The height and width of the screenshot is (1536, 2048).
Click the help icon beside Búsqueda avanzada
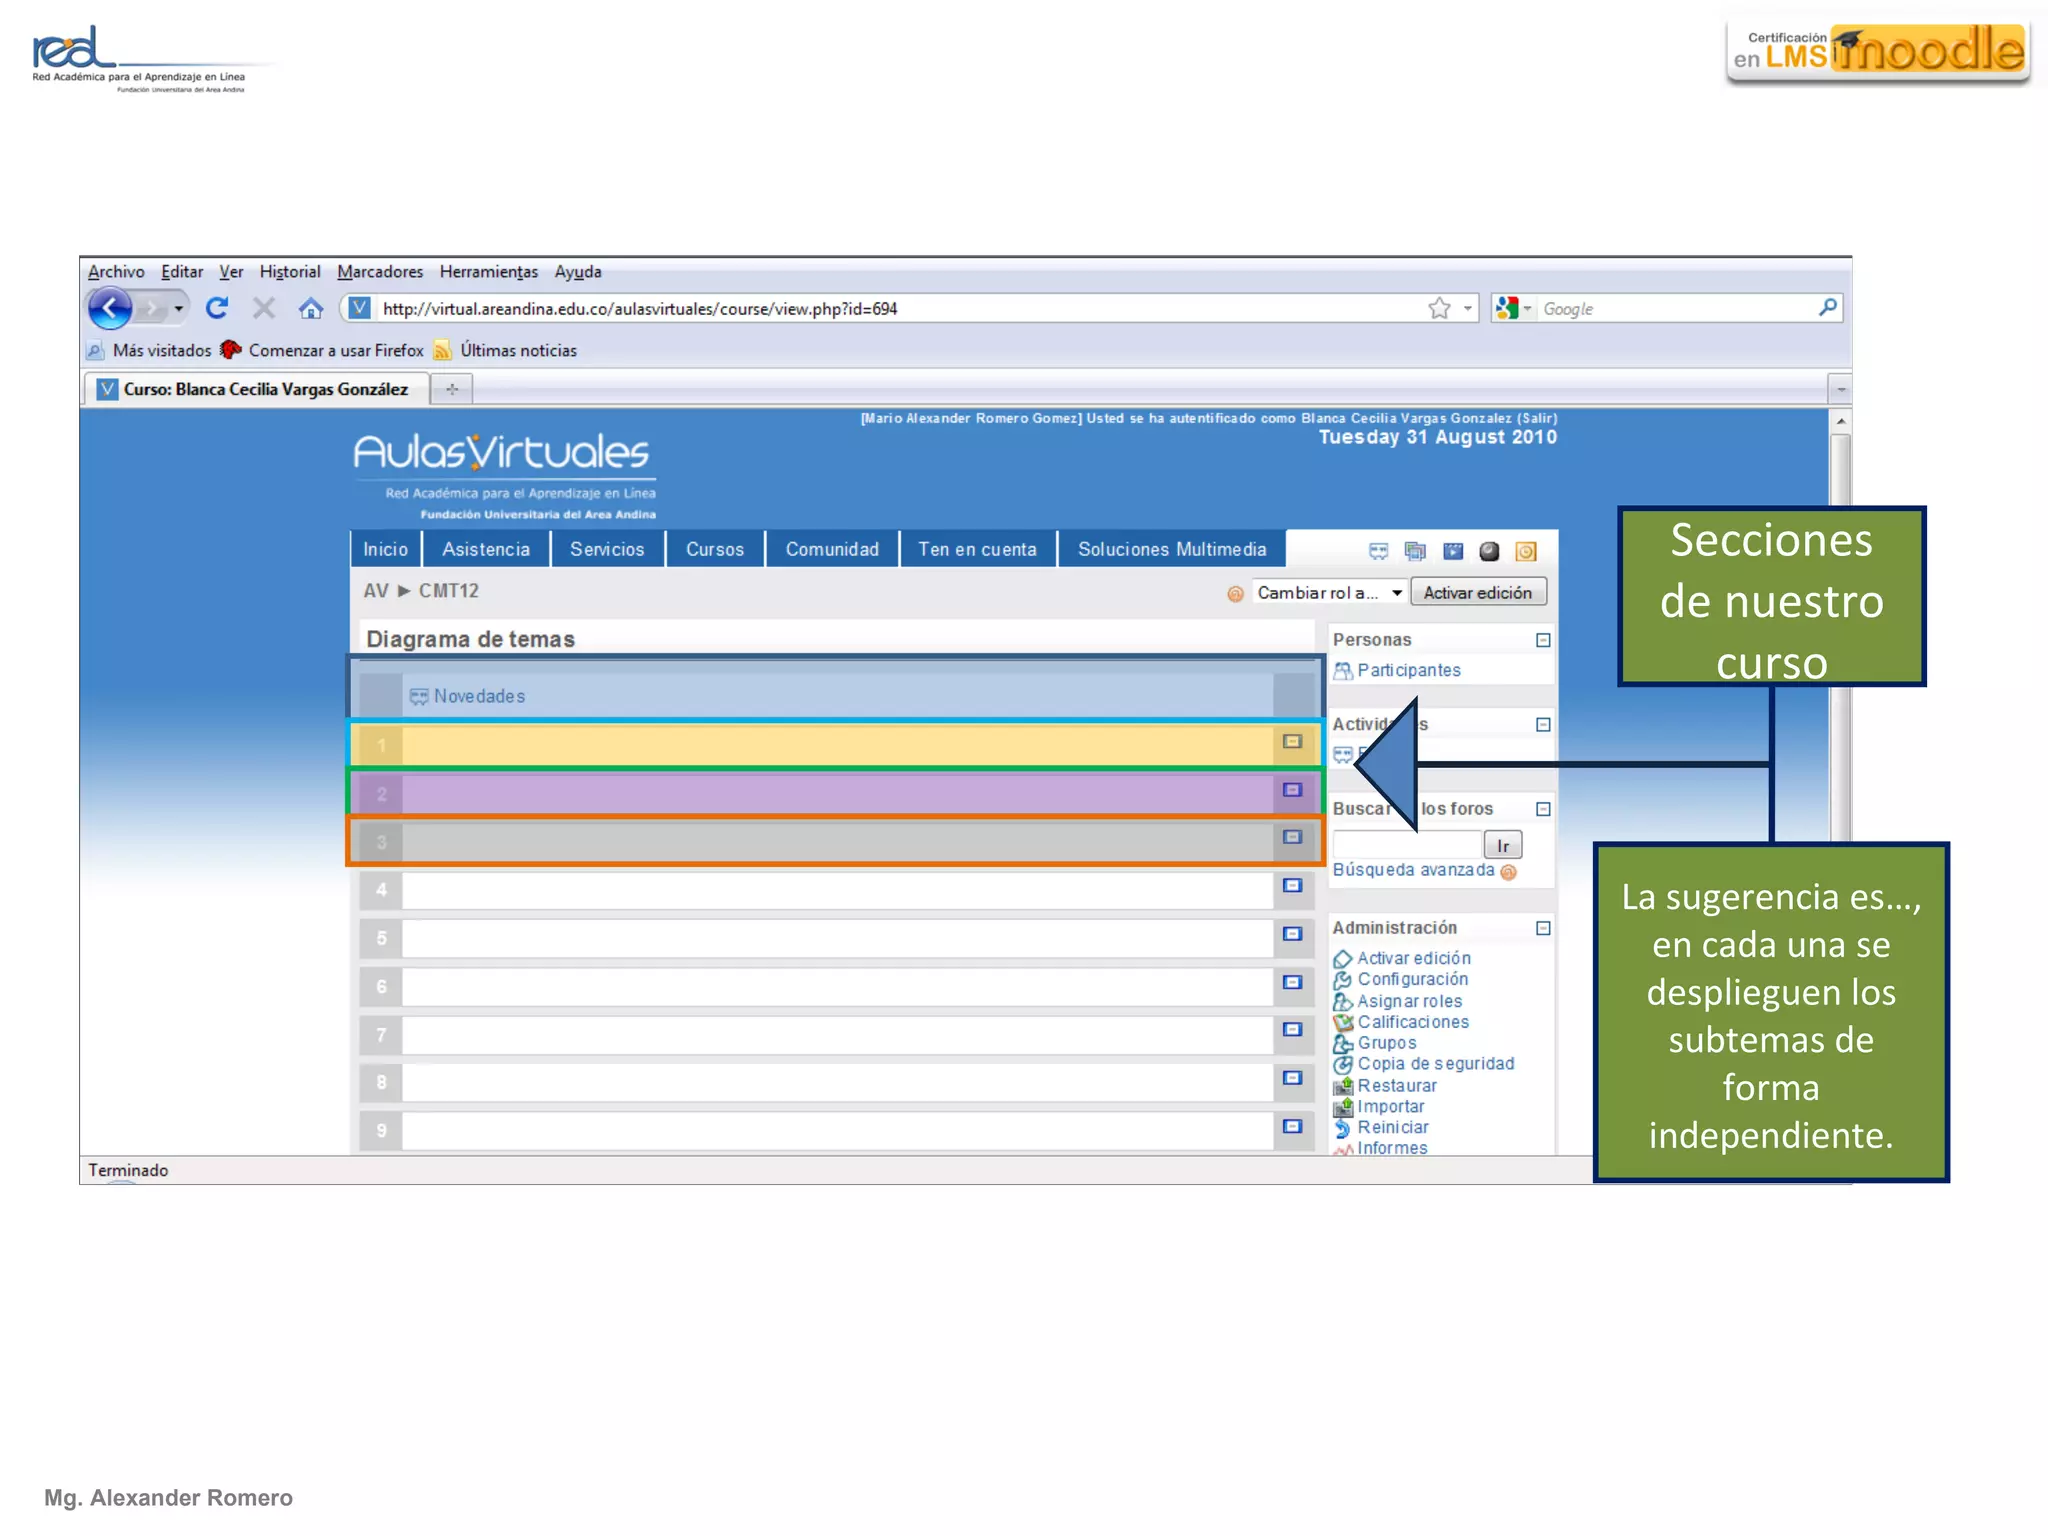coord(1509,872)
